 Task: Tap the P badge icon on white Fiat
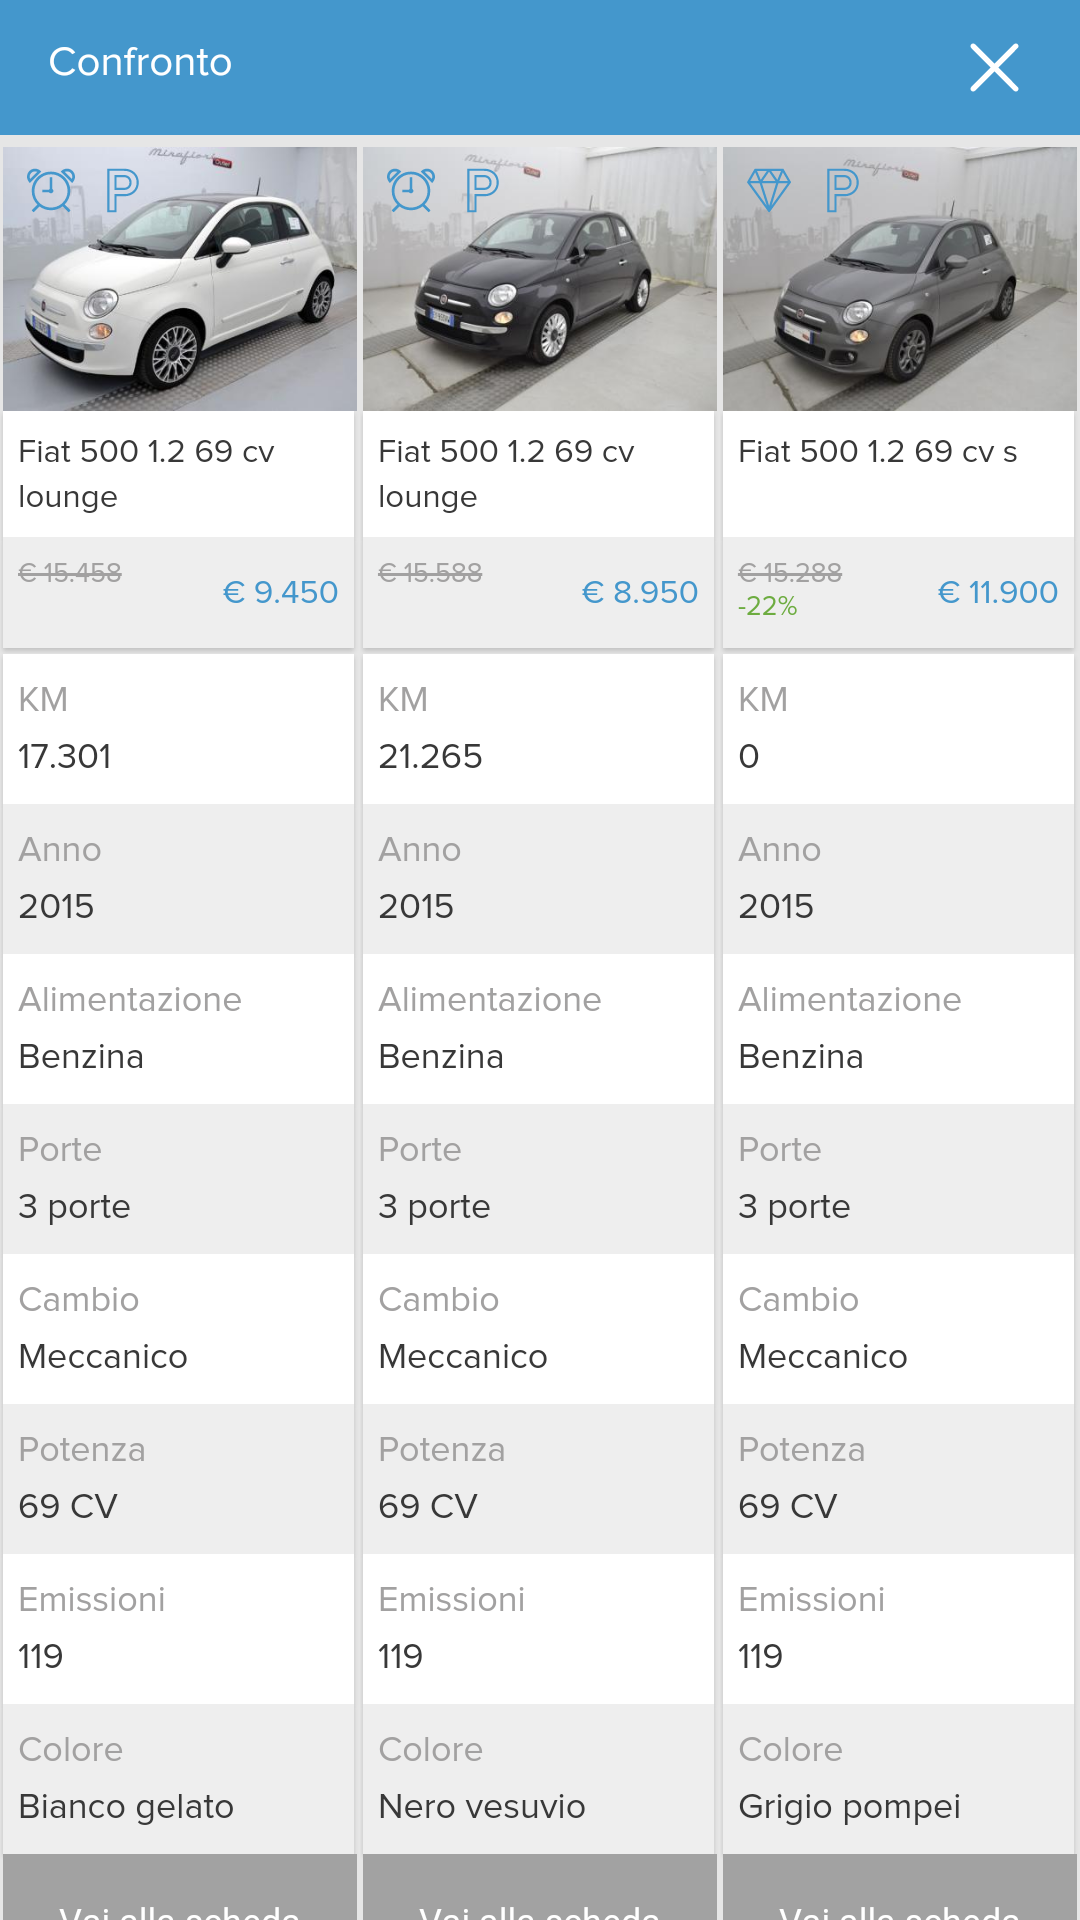tap(122, 190)
